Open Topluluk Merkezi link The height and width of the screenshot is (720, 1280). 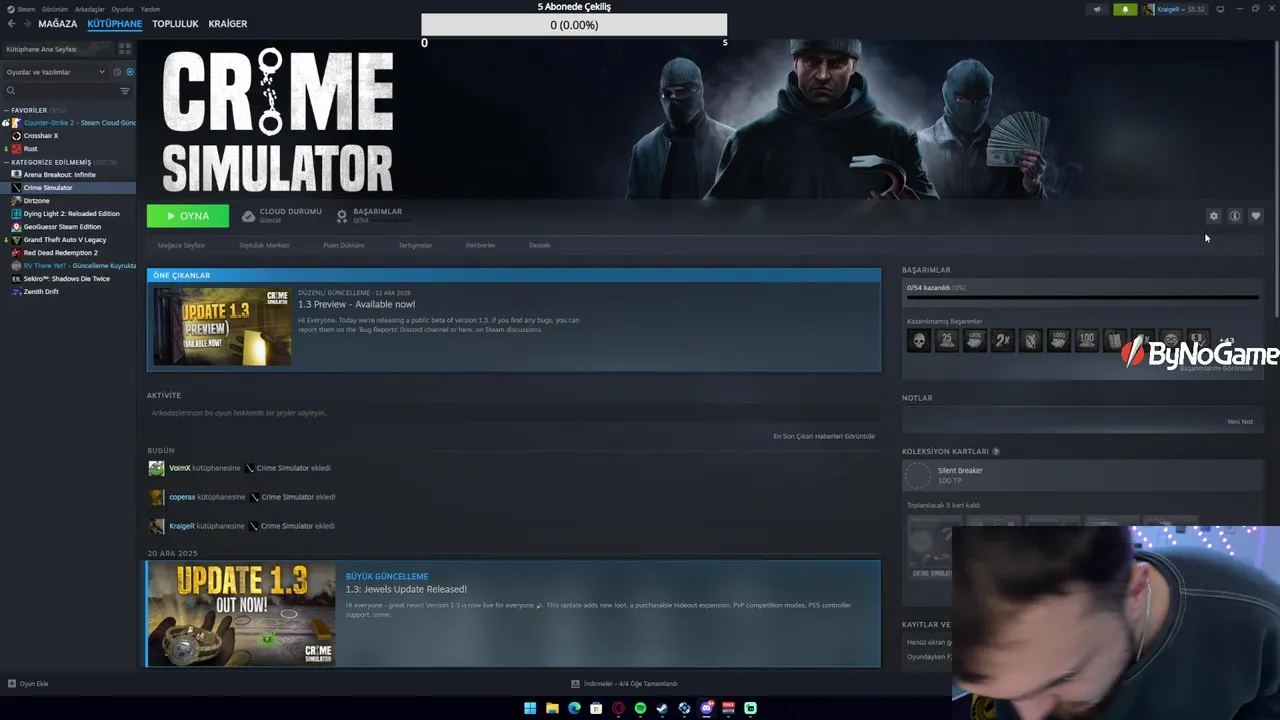[x=264, y=245]
